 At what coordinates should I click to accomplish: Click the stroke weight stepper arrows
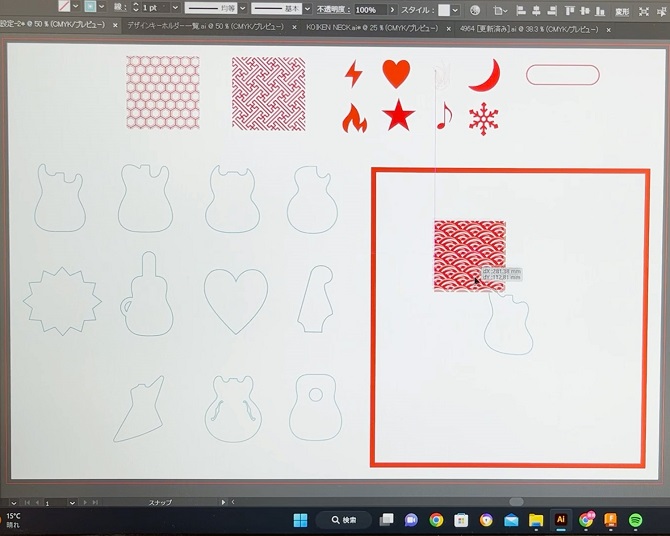136,7
